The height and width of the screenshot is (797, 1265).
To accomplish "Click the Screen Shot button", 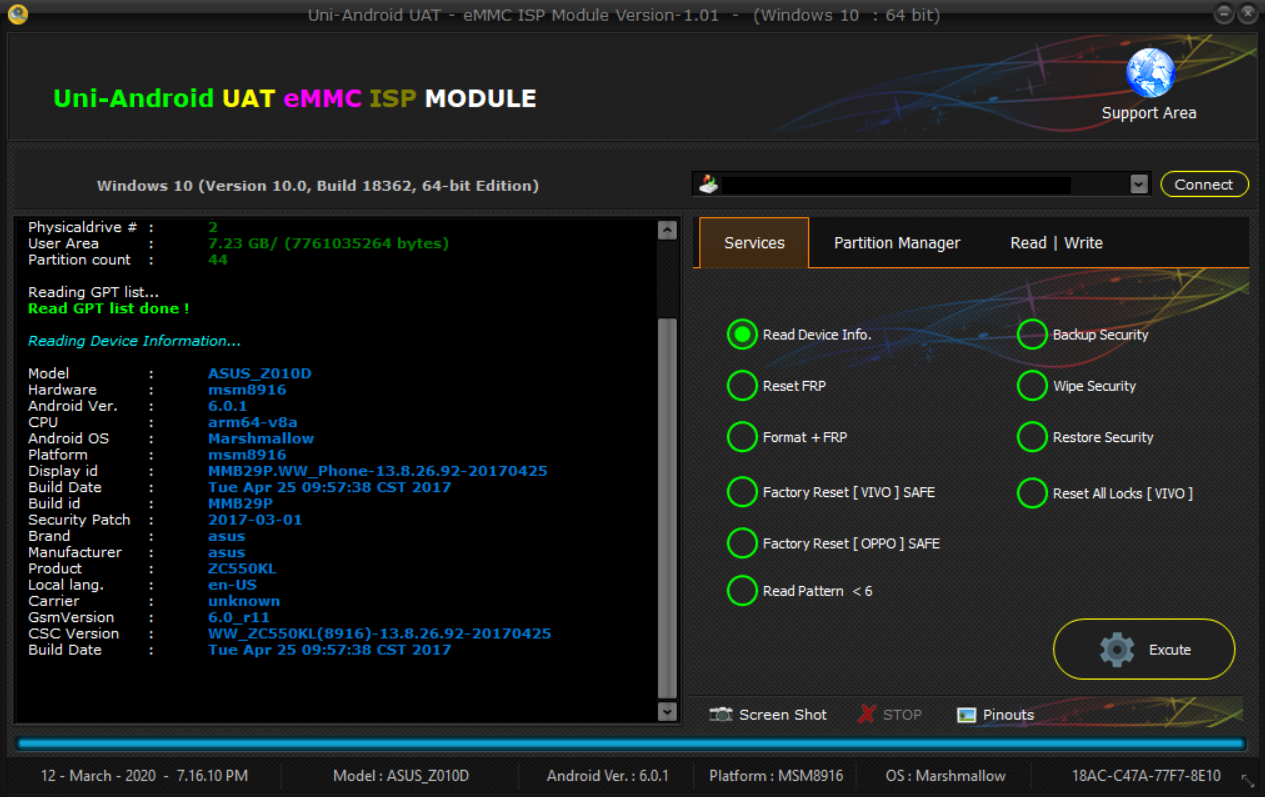I will (768, 714).
